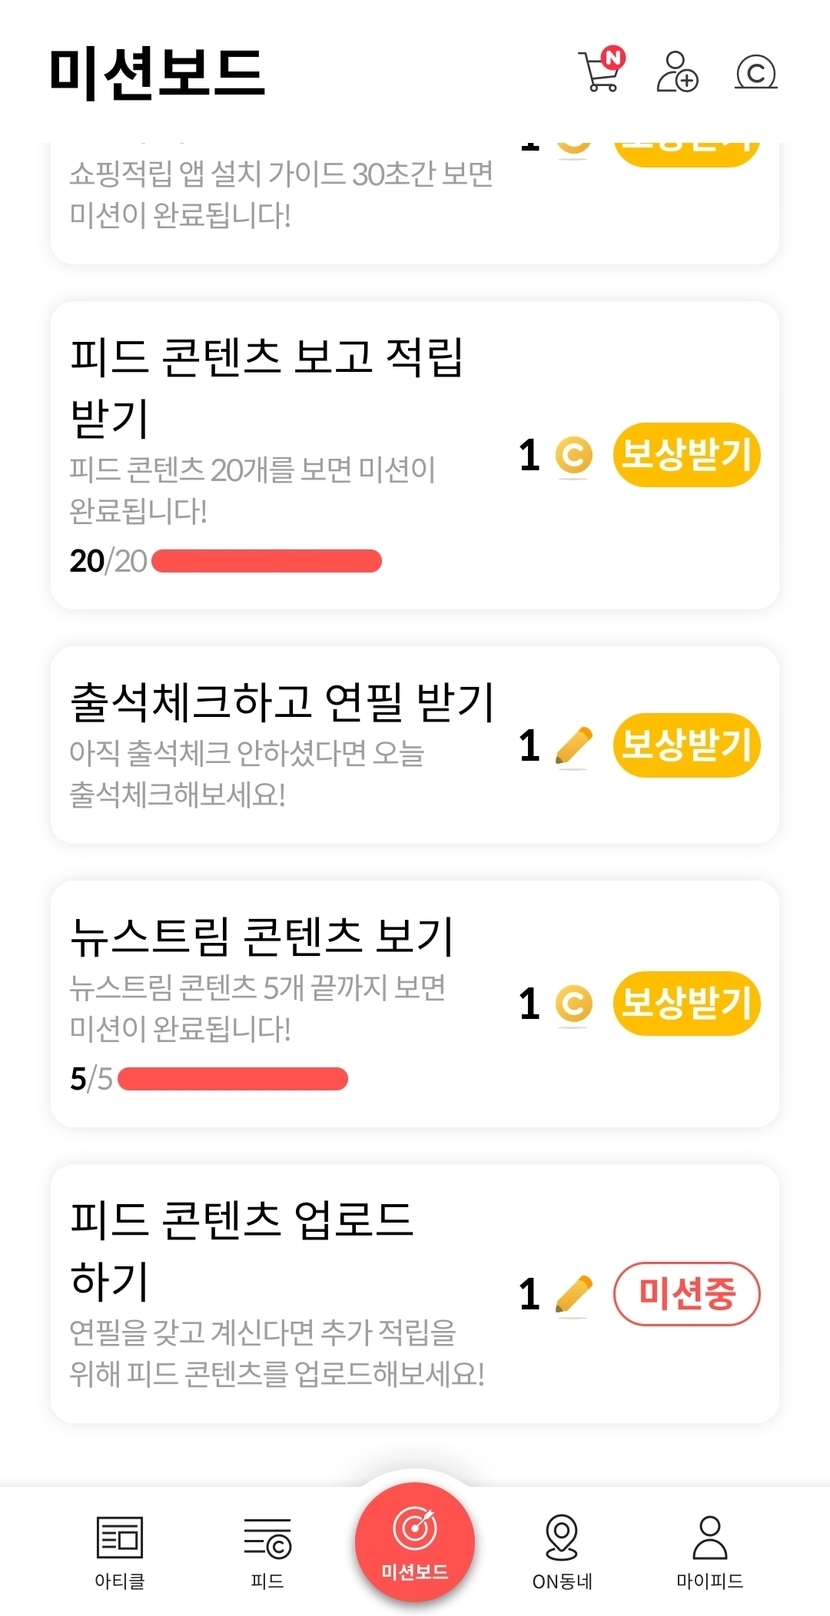This screenshot has height=1616, width=830.
Task: Tap the pencil icon on attendance check mission
Action: [x=573, y=746]
